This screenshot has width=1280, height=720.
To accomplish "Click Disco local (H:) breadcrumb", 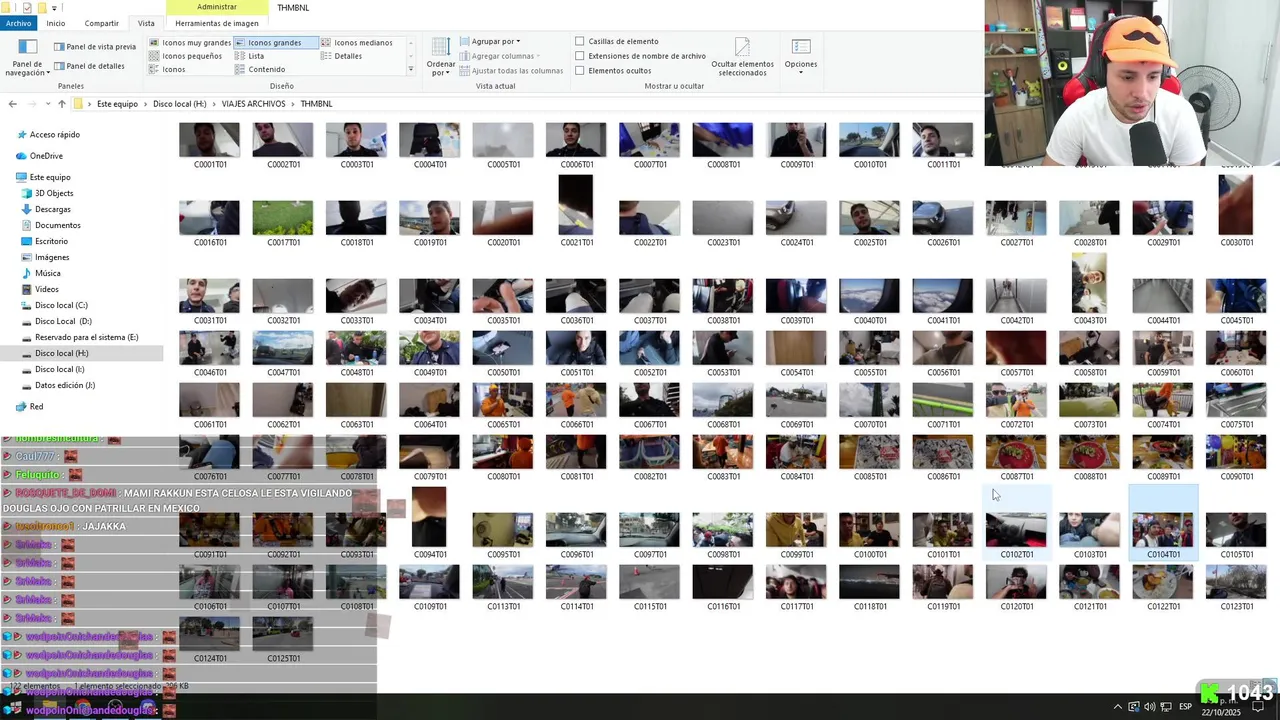I will pyautogui.click(x=180, y=104).
